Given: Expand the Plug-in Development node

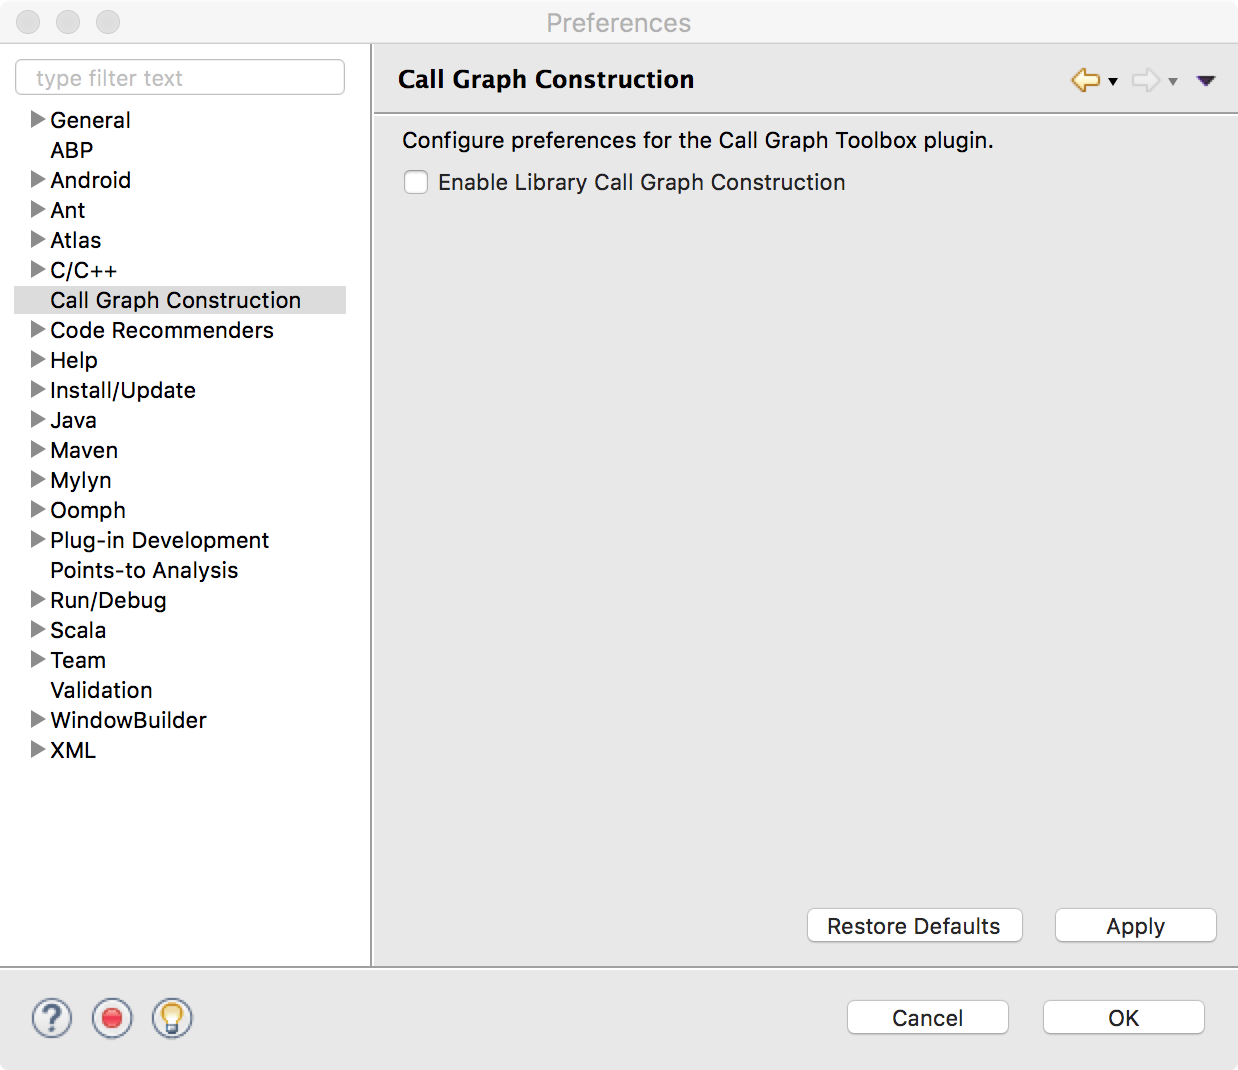Looking at the screenshot, I should click(38, 540).
